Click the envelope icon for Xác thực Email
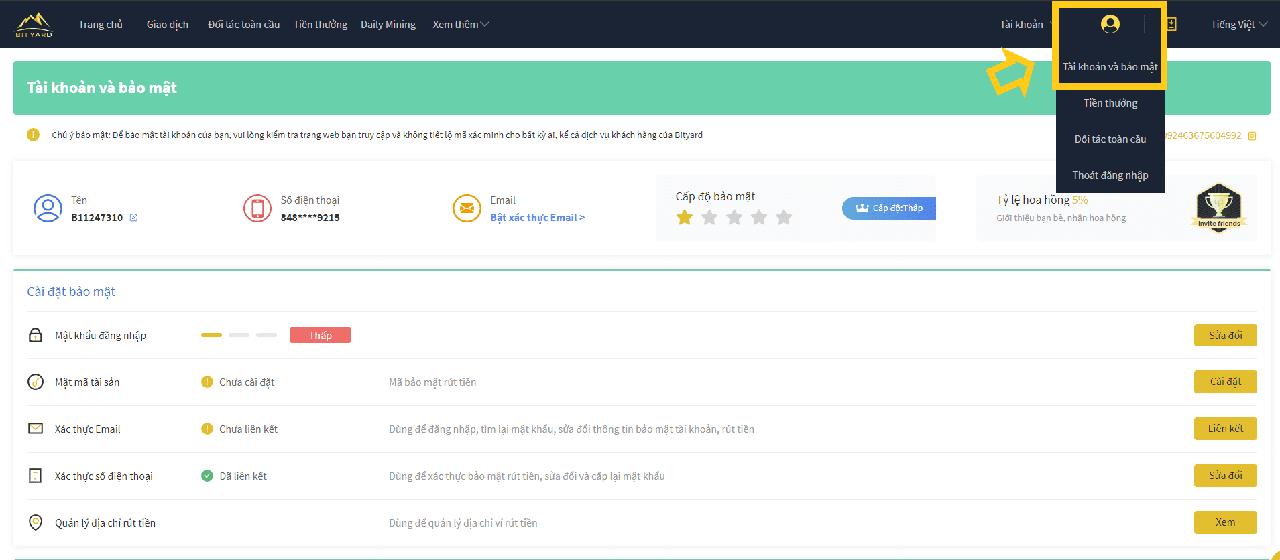This screenshot has width=1280, height=560. click(36, 429)
